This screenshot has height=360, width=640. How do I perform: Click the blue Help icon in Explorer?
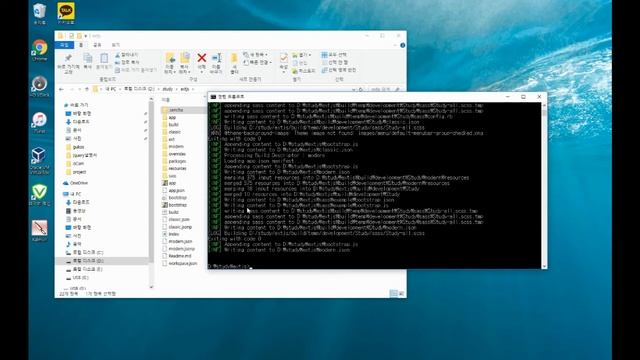402,45
